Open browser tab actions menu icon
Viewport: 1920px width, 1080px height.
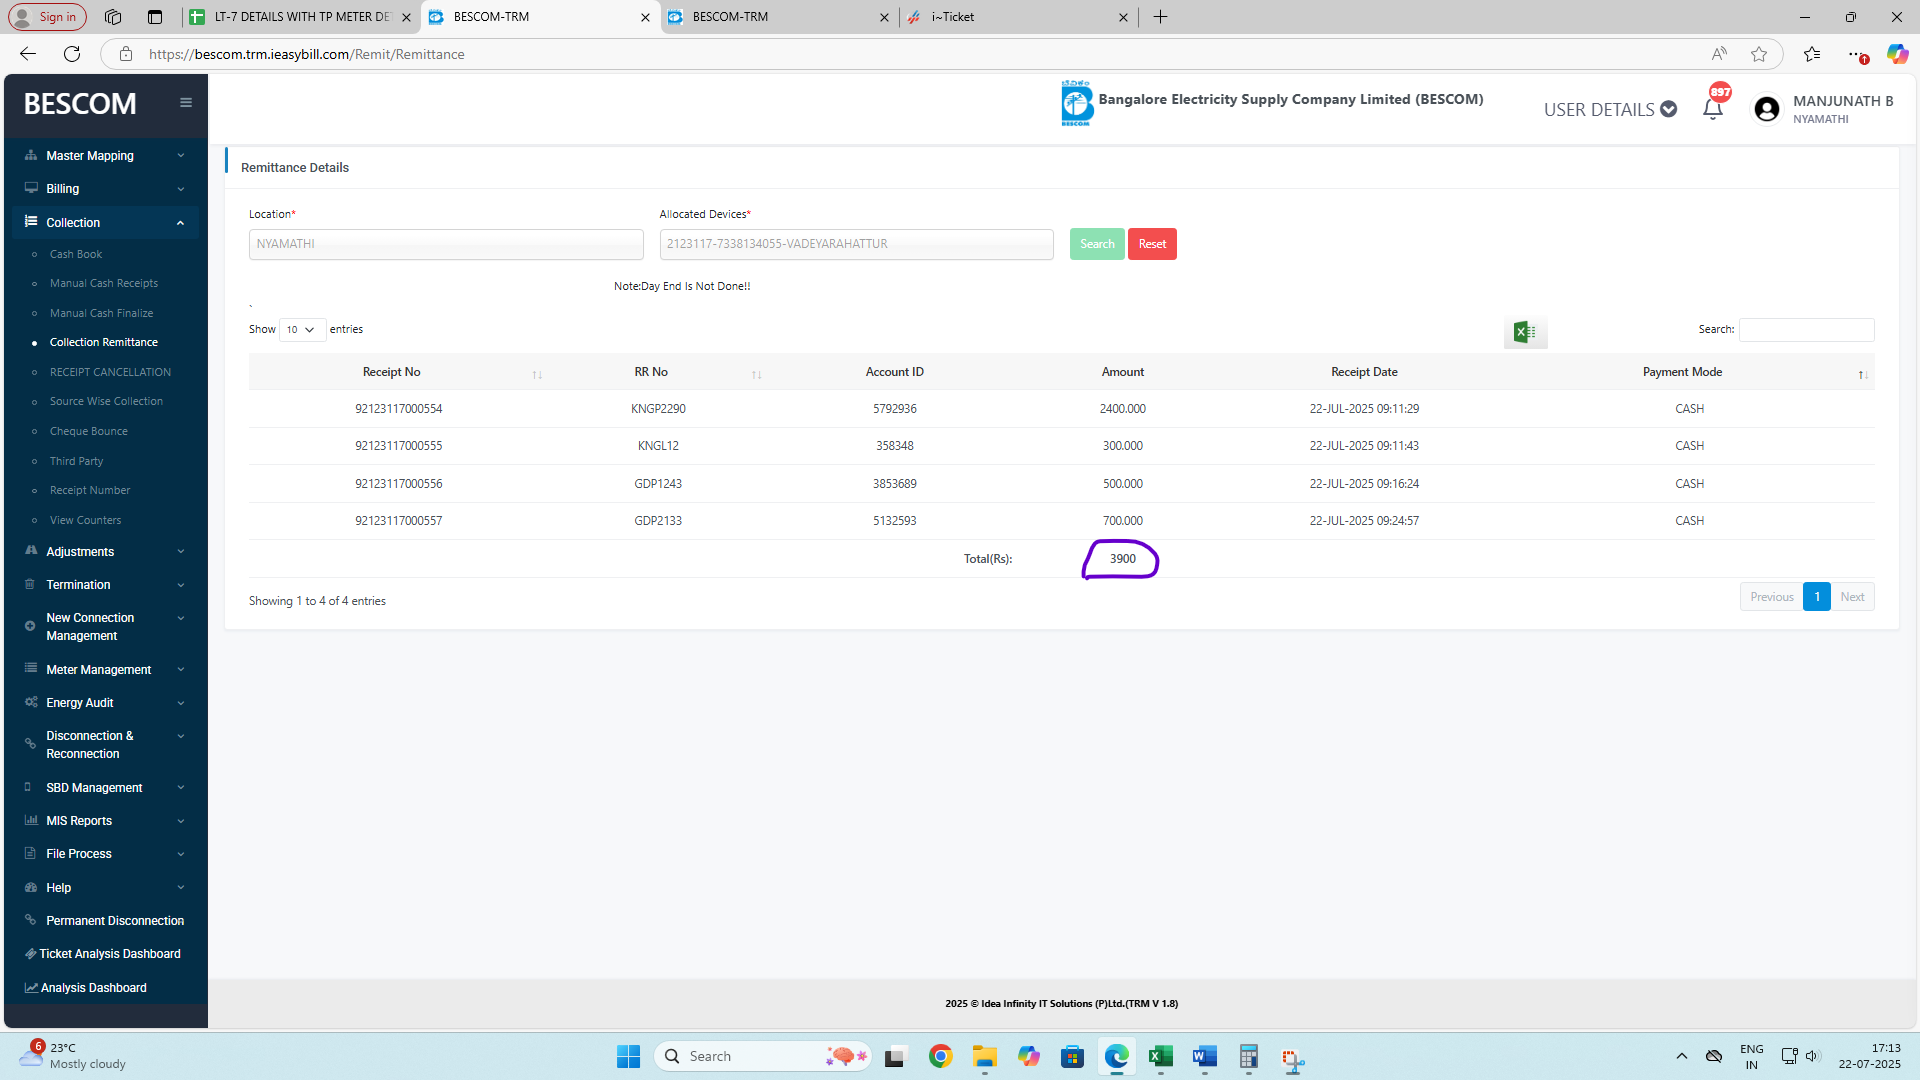(154, 17)
